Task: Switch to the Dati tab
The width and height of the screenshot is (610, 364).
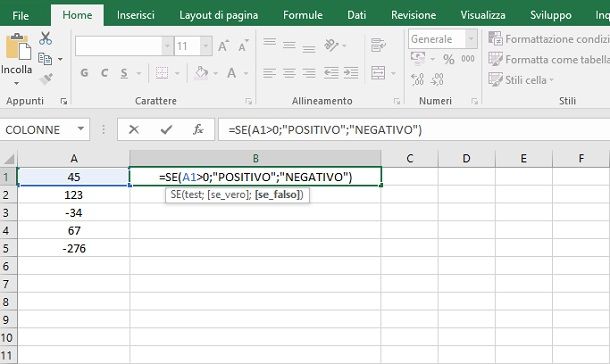Action: (x=356, y=15)
